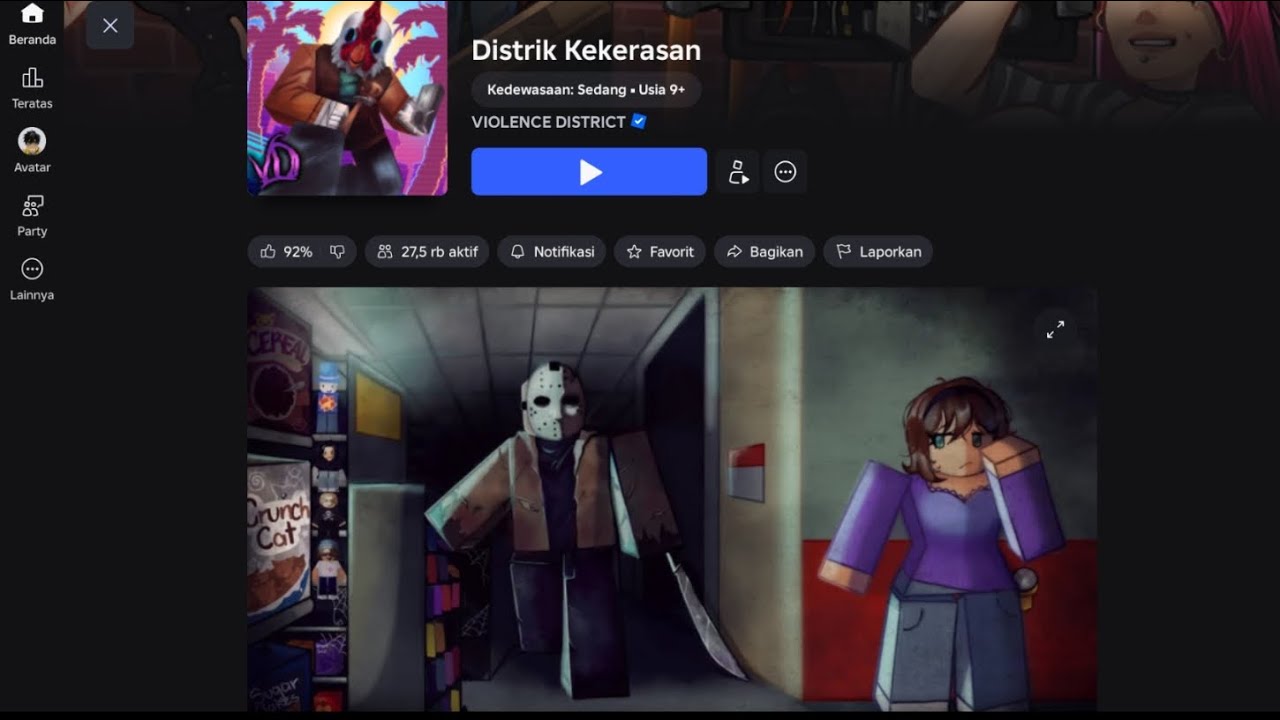Open the game preview screenshot image
1280x720 pixels.
[672, 499]
